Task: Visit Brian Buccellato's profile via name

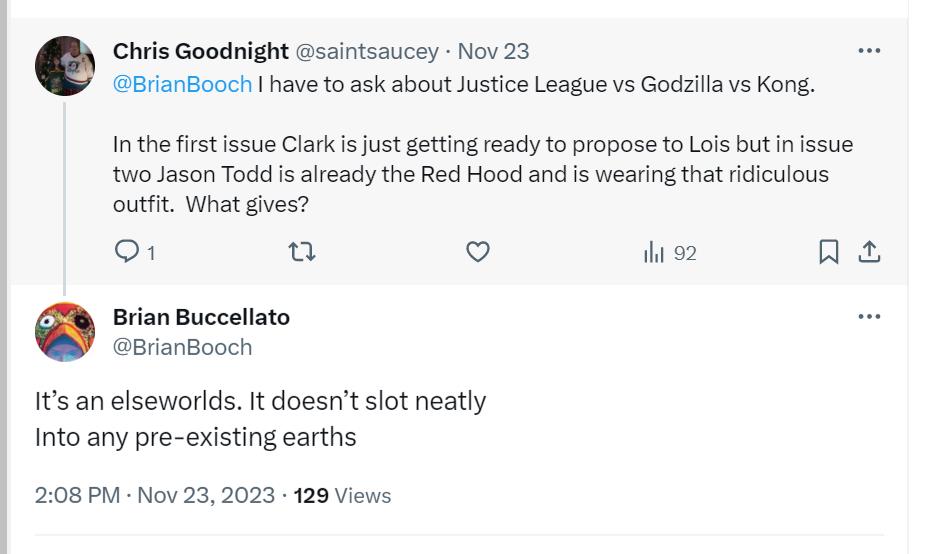Action: click(201, 317)
